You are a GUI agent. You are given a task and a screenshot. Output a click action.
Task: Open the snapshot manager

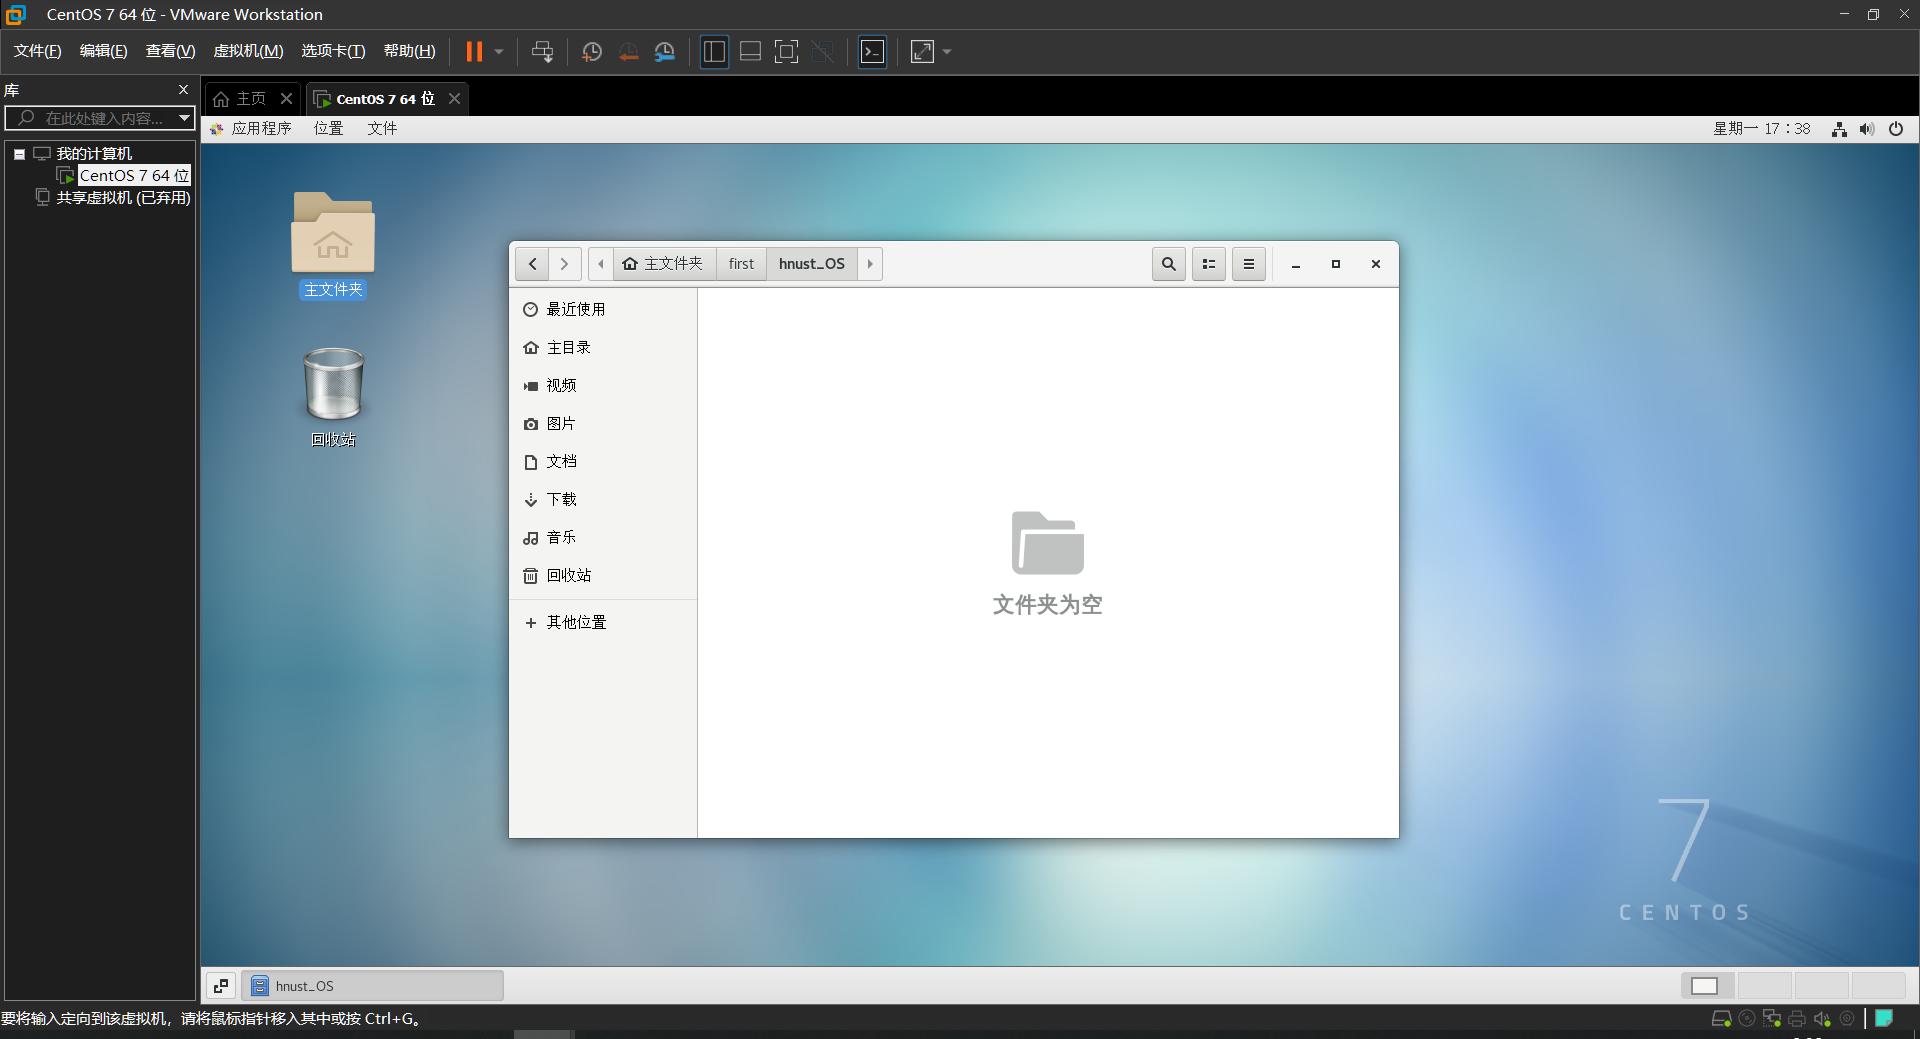[665, 51]
